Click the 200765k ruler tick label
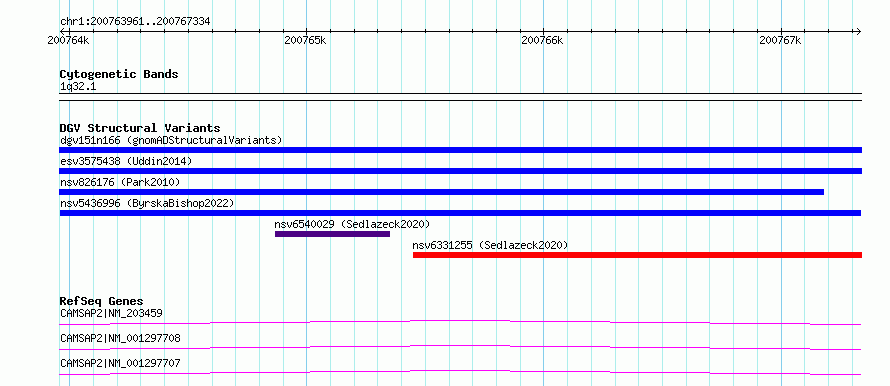 pyautogui.click(x=305, y=40)
